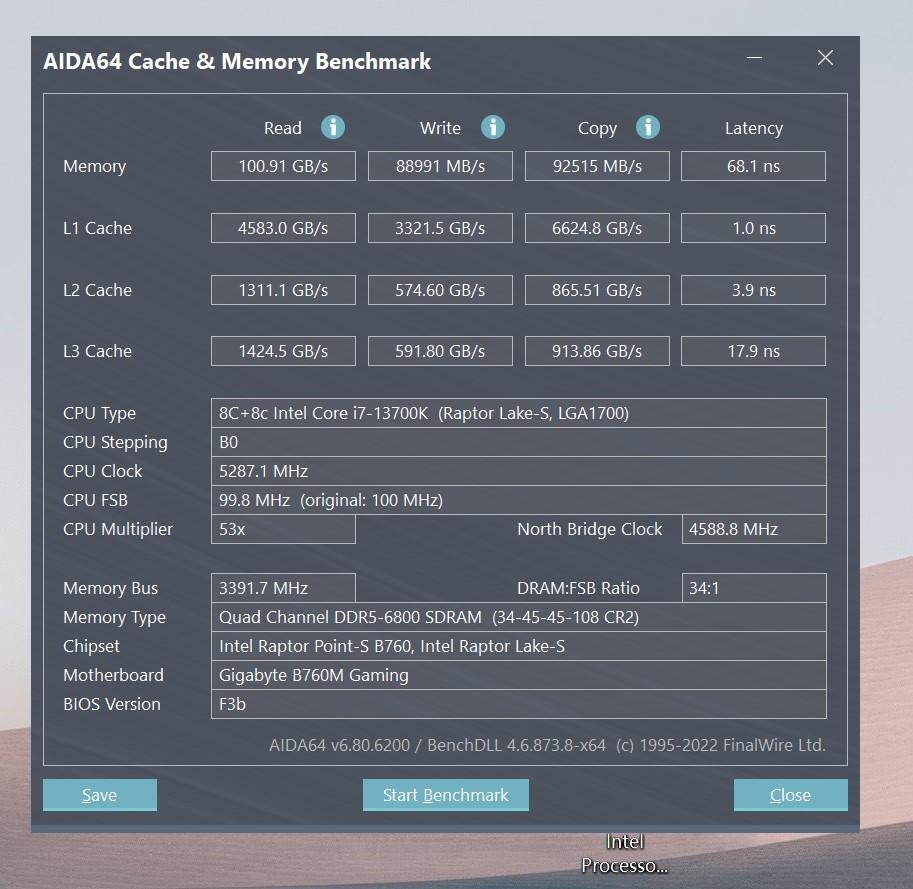Click the L3 Cache Read value 1424.5 GB/s
Viewport: 913px width, 889px height.
(x=283, y=351)
